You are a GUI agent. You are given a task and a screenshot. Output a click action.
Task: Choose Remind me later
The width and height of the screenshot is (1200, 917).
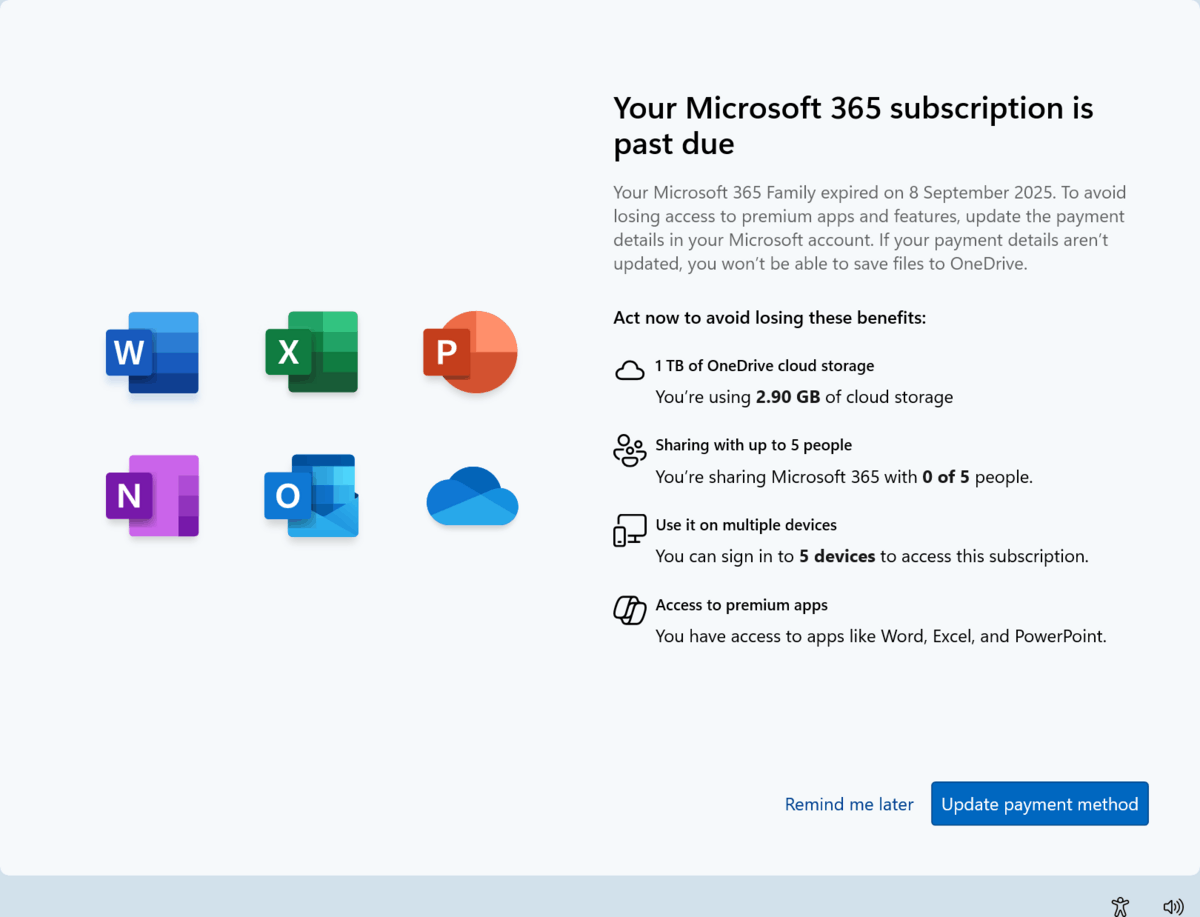849,804
